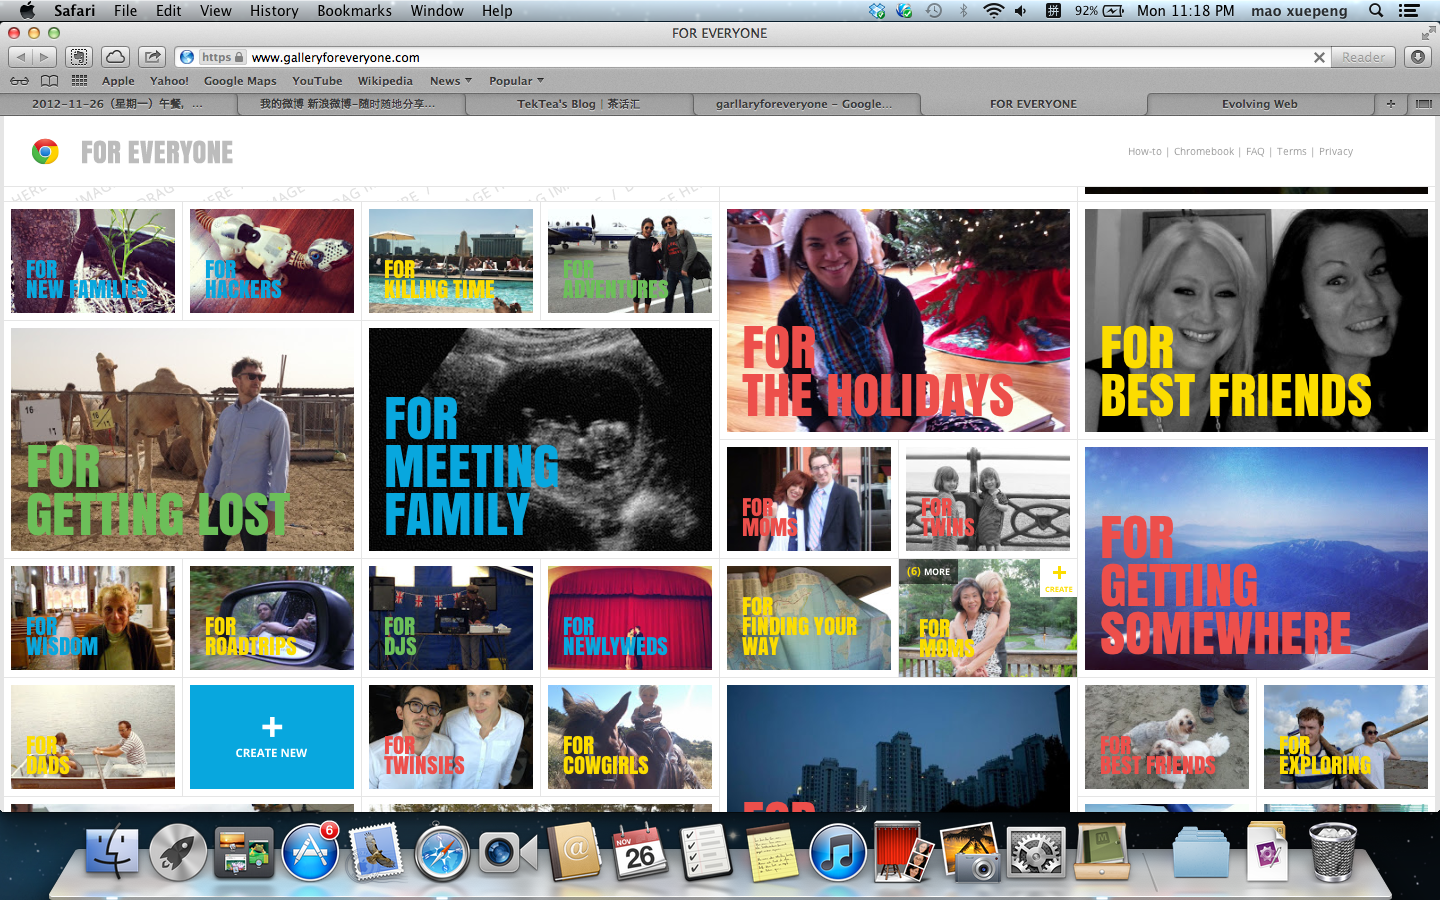The image size is (1440, 900).
Task: Toggle show all tabs button
Action: coord(1423,103)
